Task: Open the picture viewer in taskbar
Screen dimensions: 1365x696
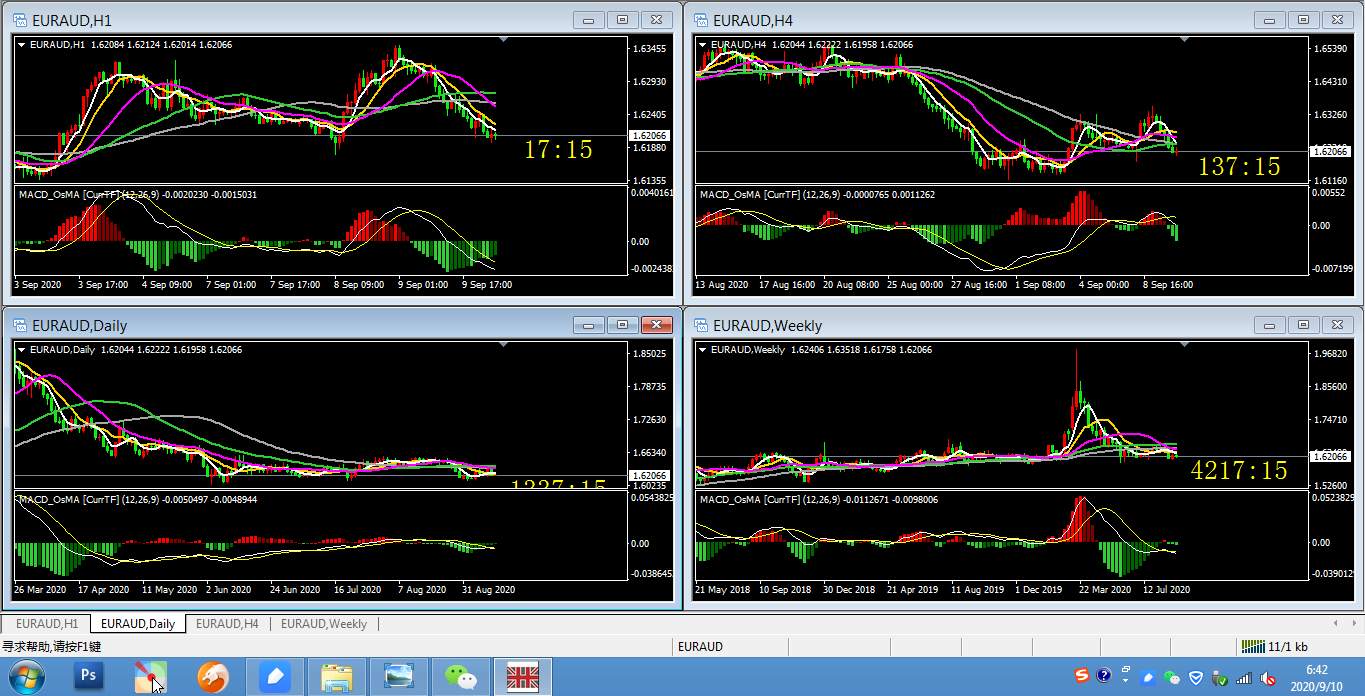Action: 398,677
